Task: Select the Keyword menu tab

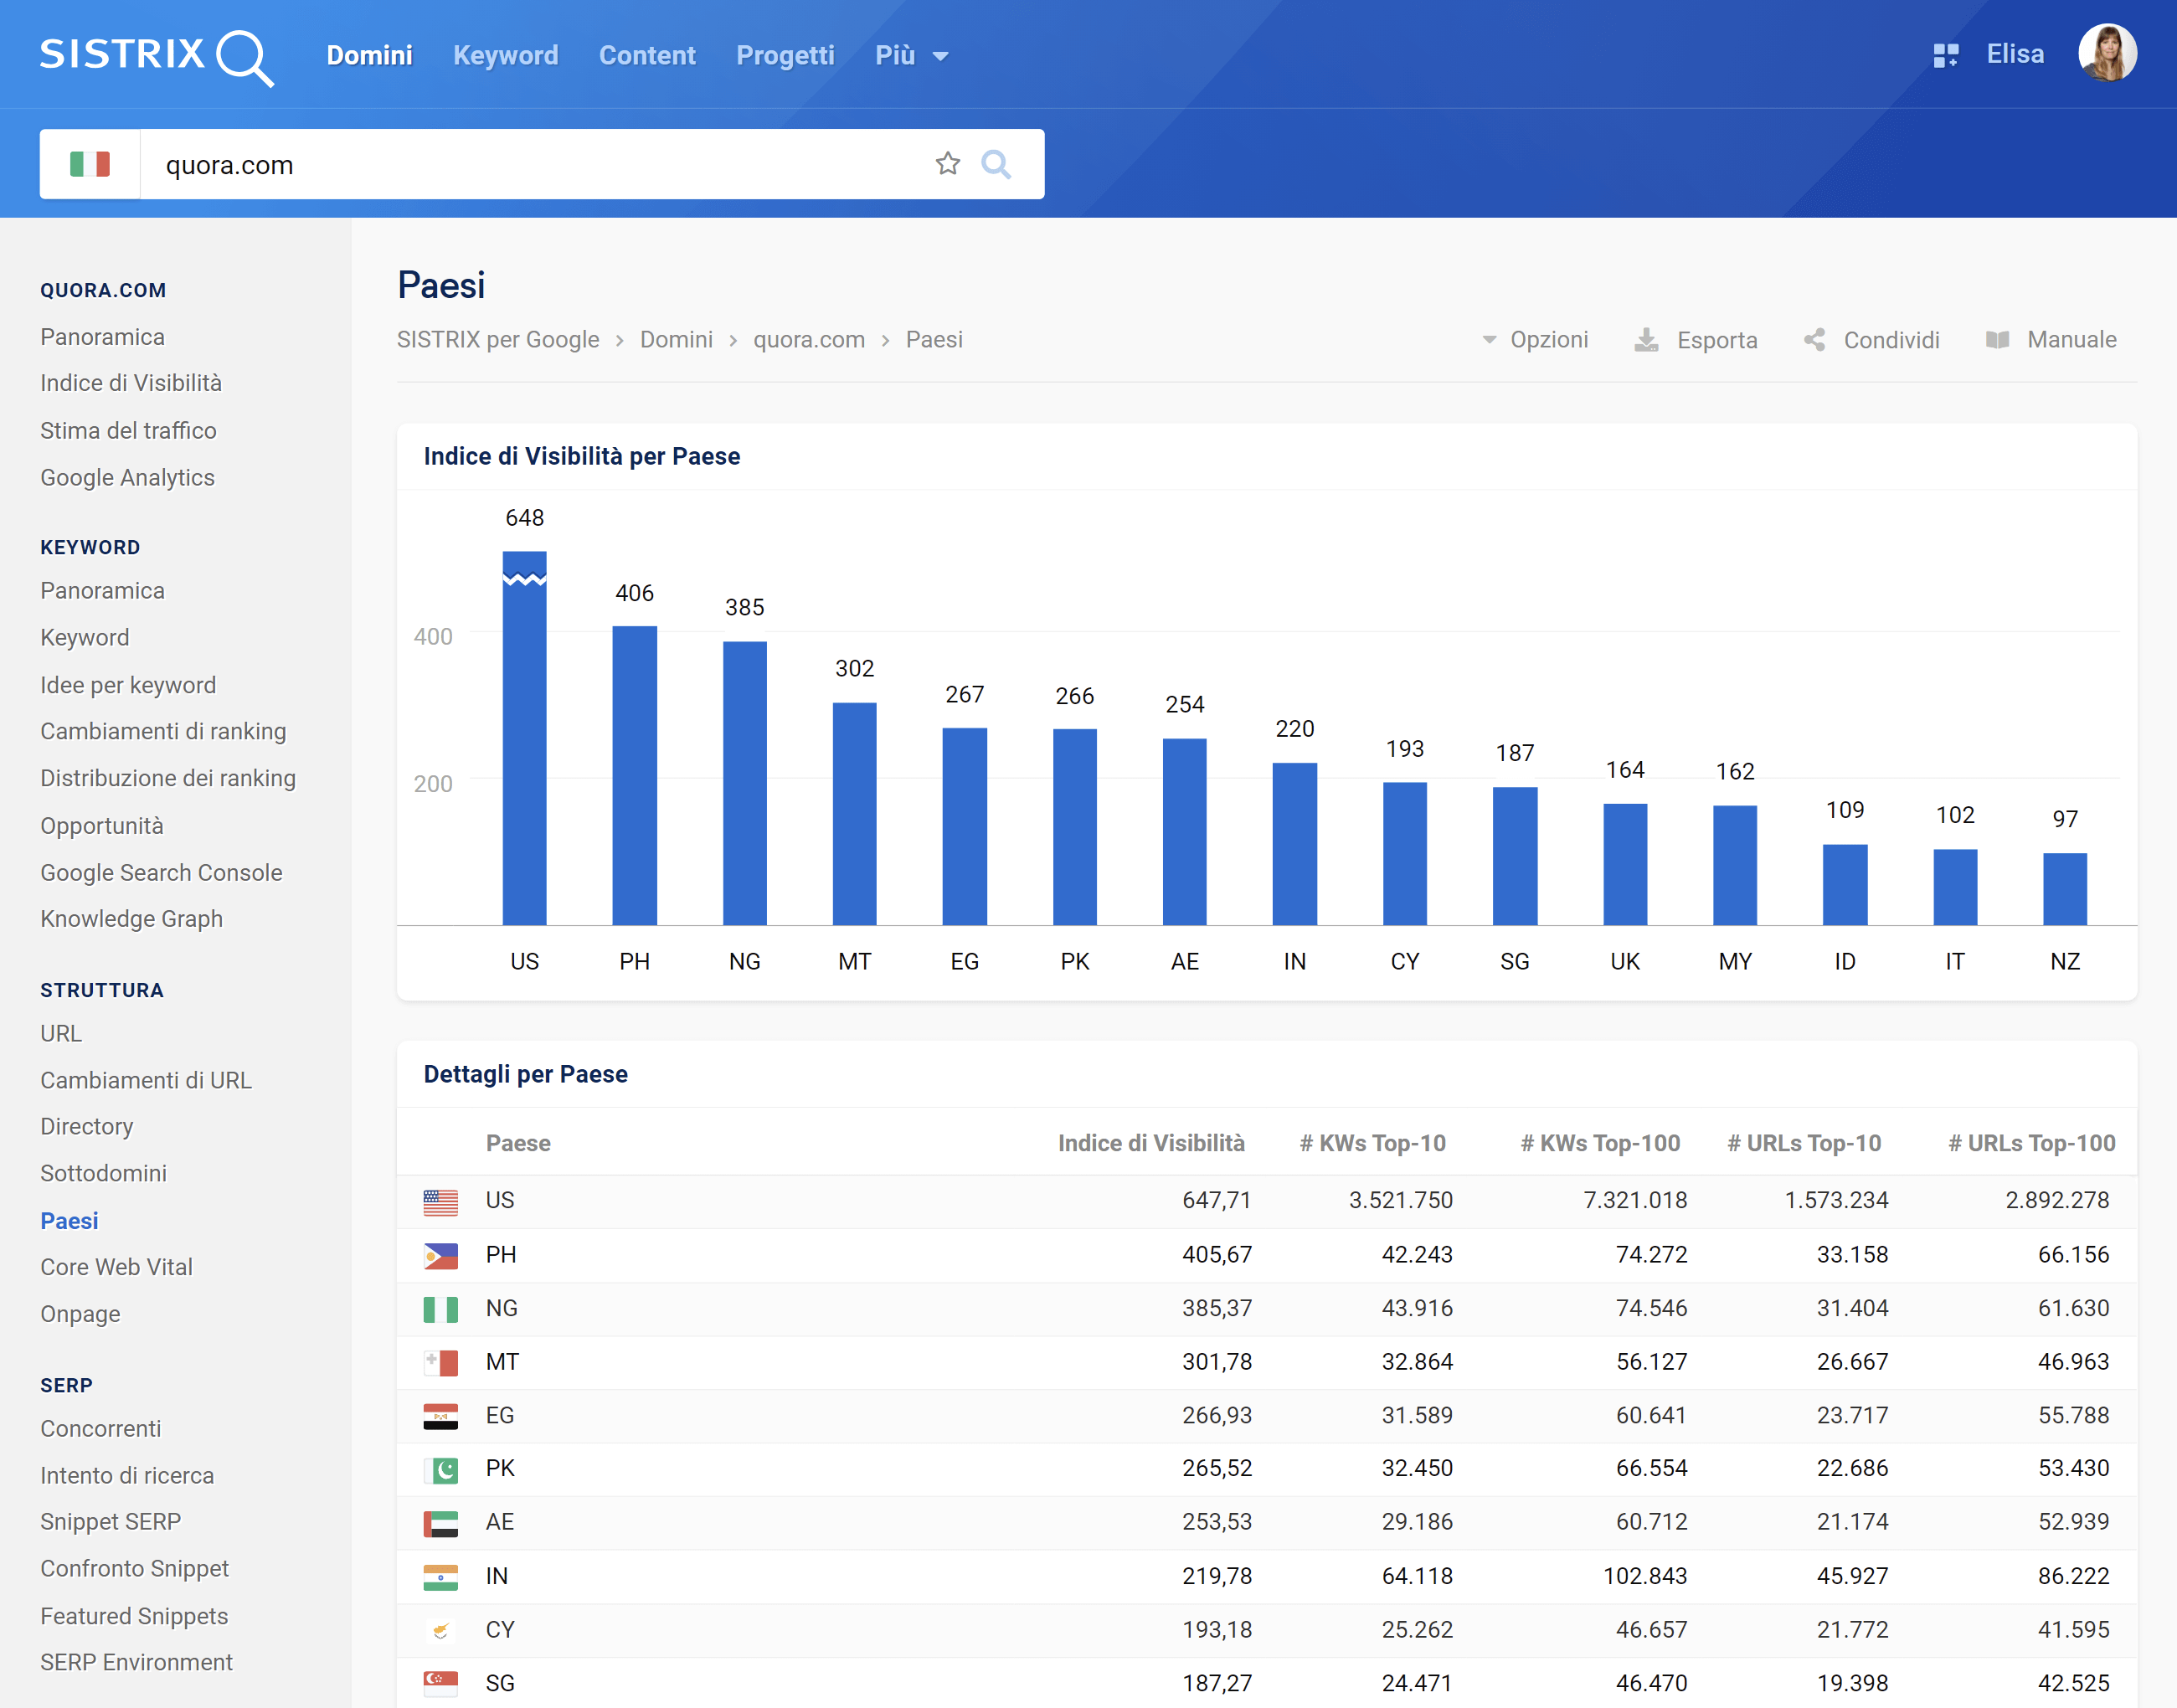Action: (506, 54)
